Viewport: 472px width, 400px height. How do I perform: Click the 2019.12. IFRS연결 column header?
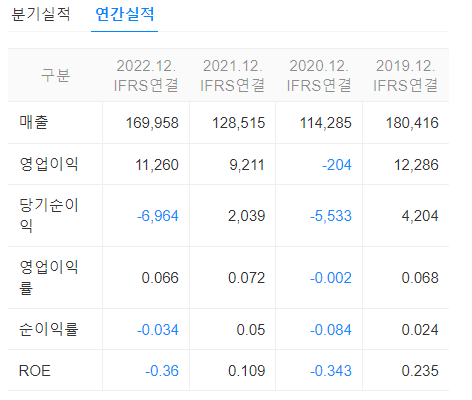(x=406, y=75)
